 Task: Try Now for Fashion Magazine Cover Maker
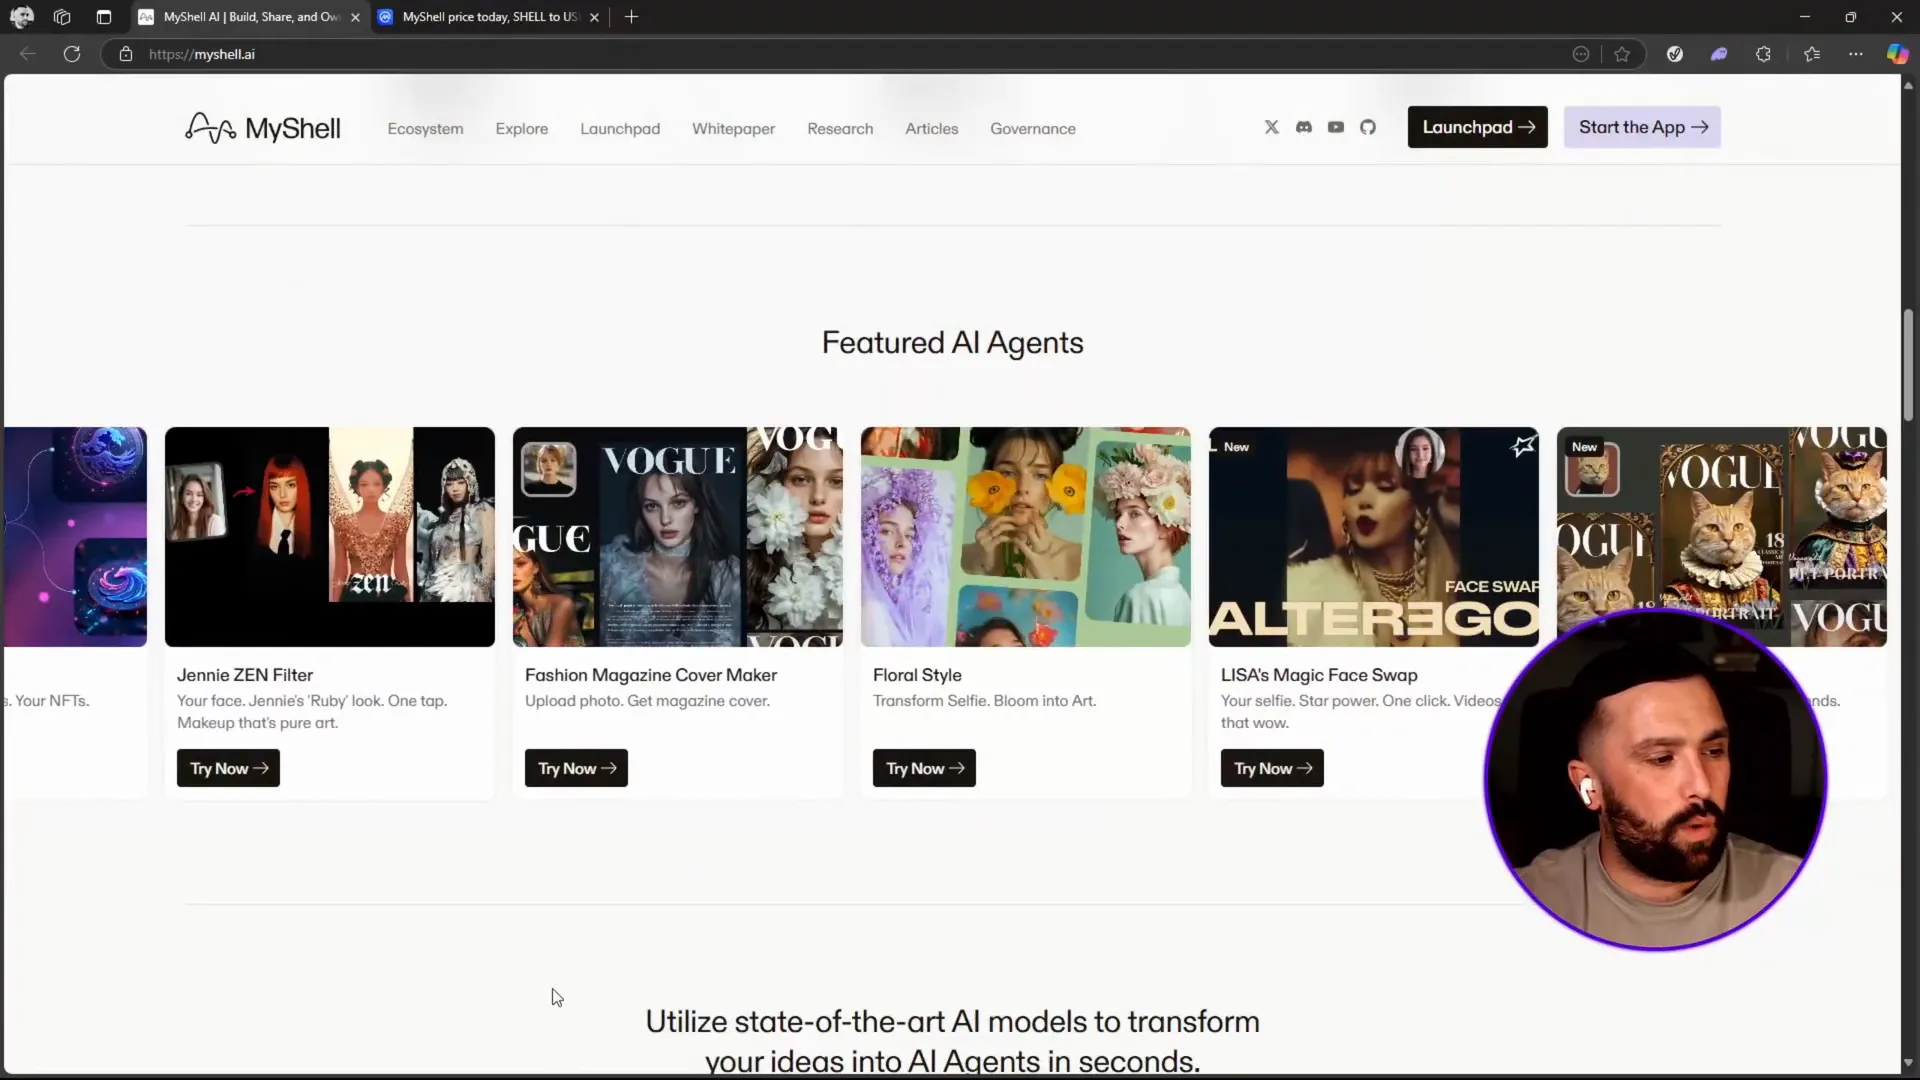coord(576,768)
